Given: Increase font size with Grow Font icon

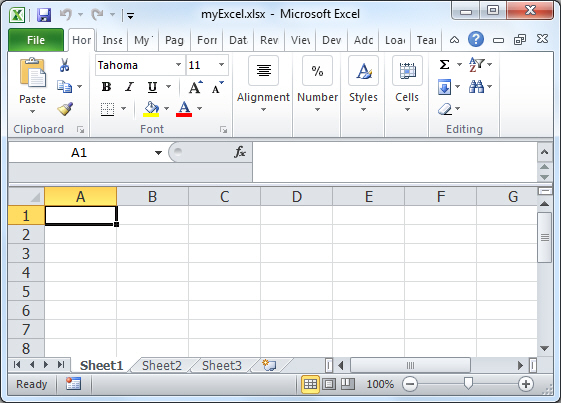Looking at the screenshot, I should coord(195,87).
